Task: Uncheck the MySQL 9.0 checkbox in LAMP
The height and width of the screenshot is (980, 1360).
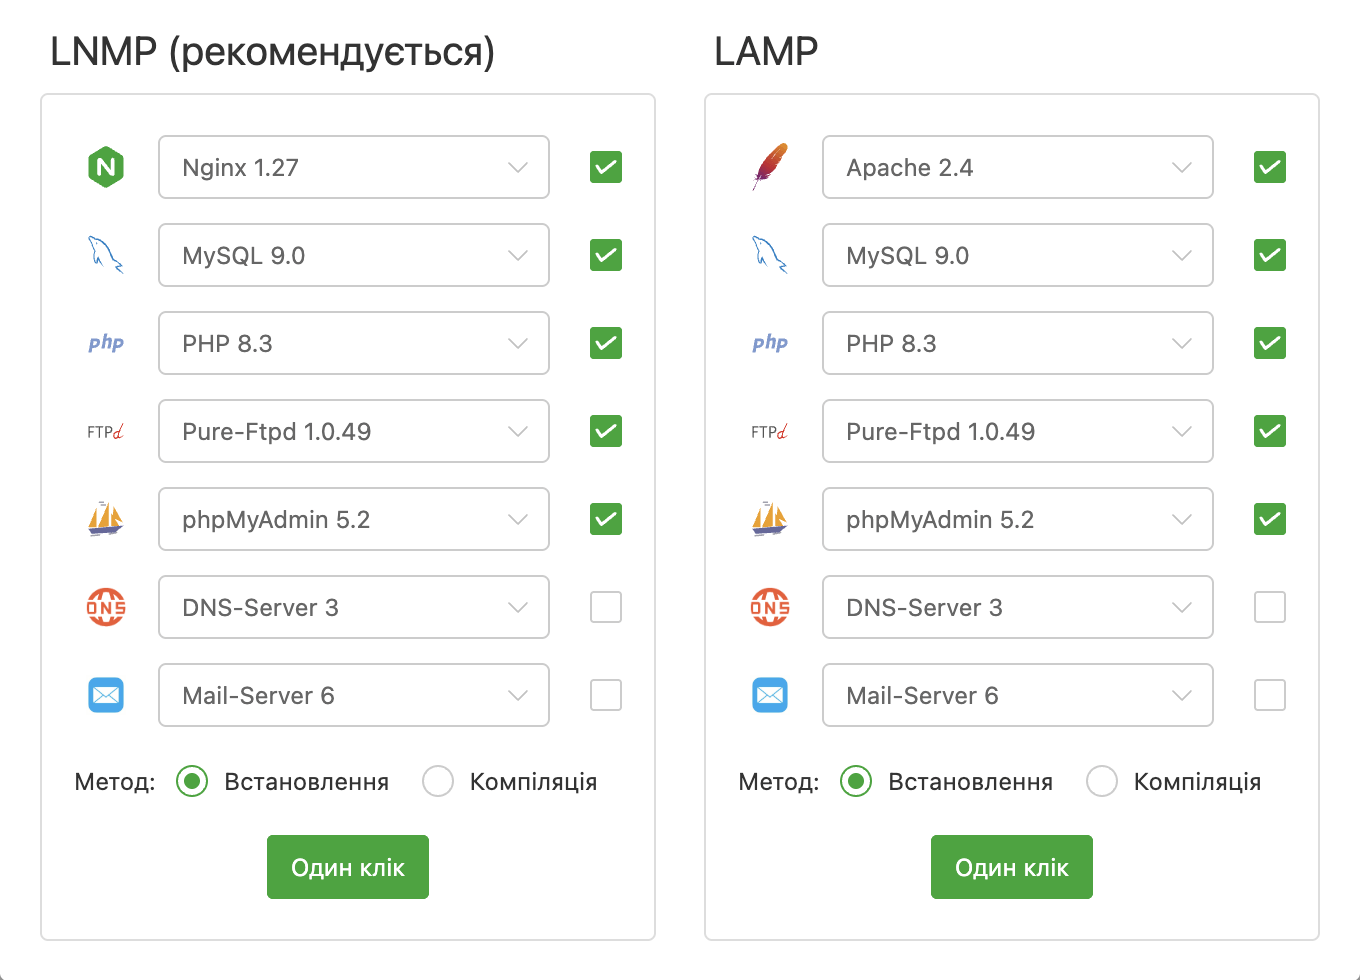Action: coord(1270,255)
